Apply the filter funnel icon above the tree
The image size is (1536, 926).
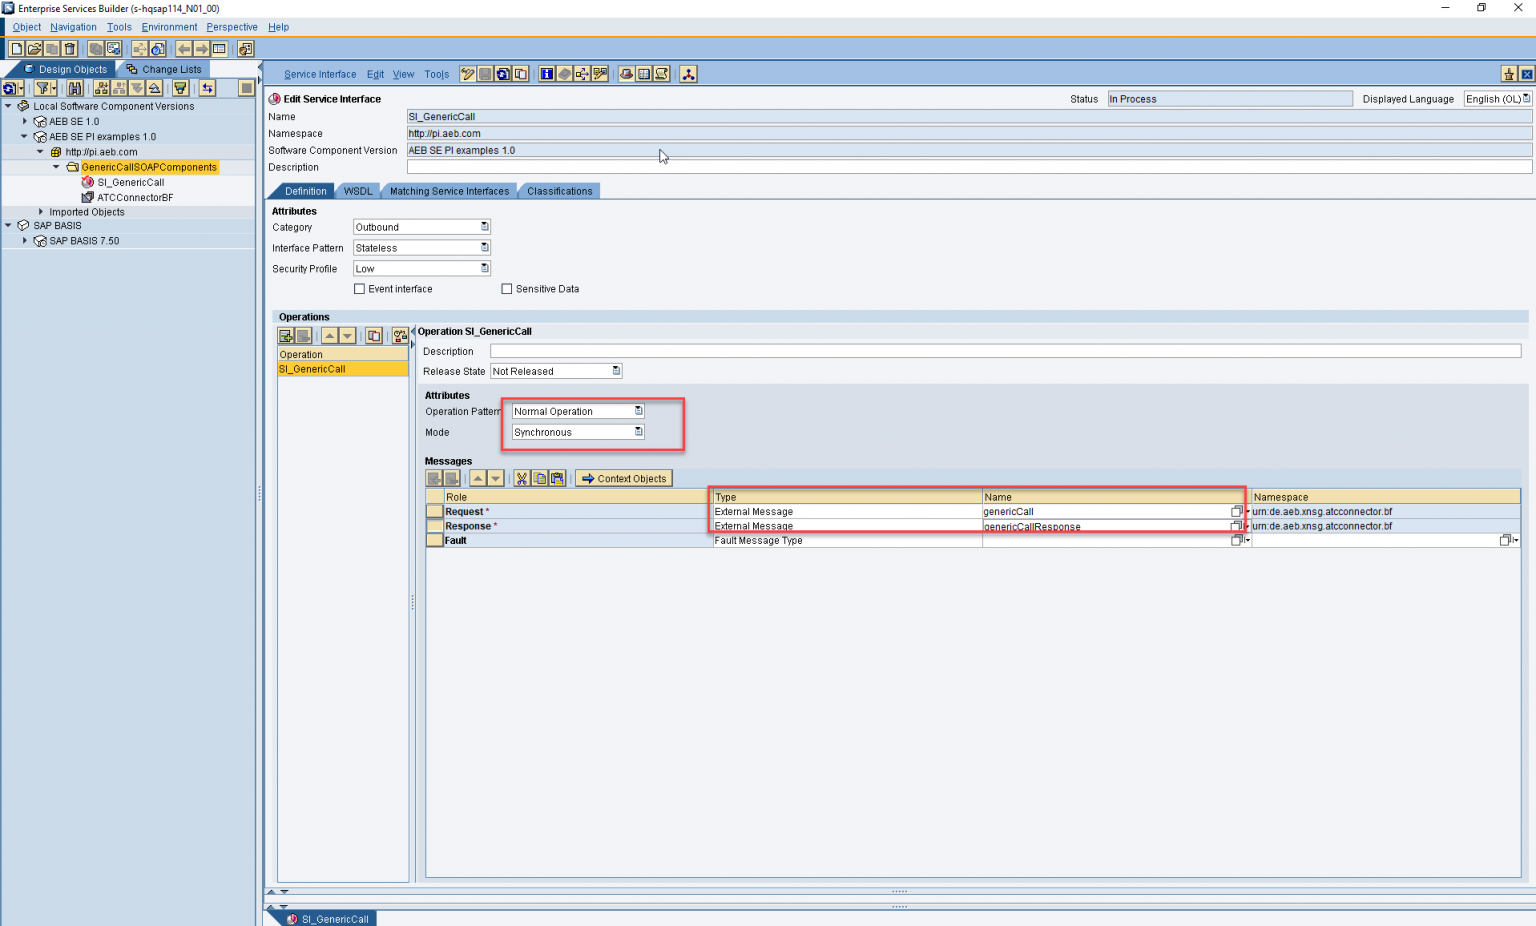pyautogui.click(x=42, y=88)
